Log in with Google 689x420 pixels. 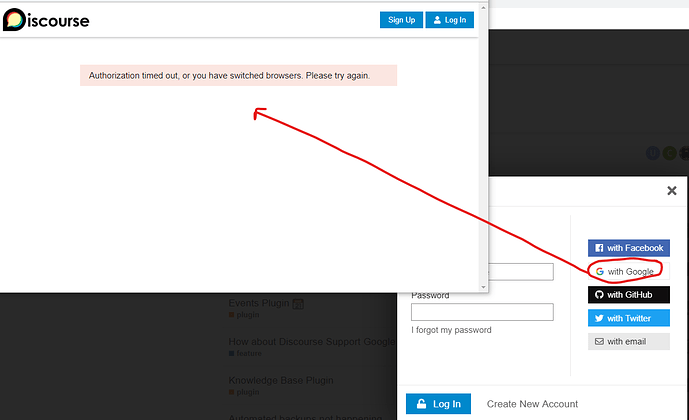point(629,272)
